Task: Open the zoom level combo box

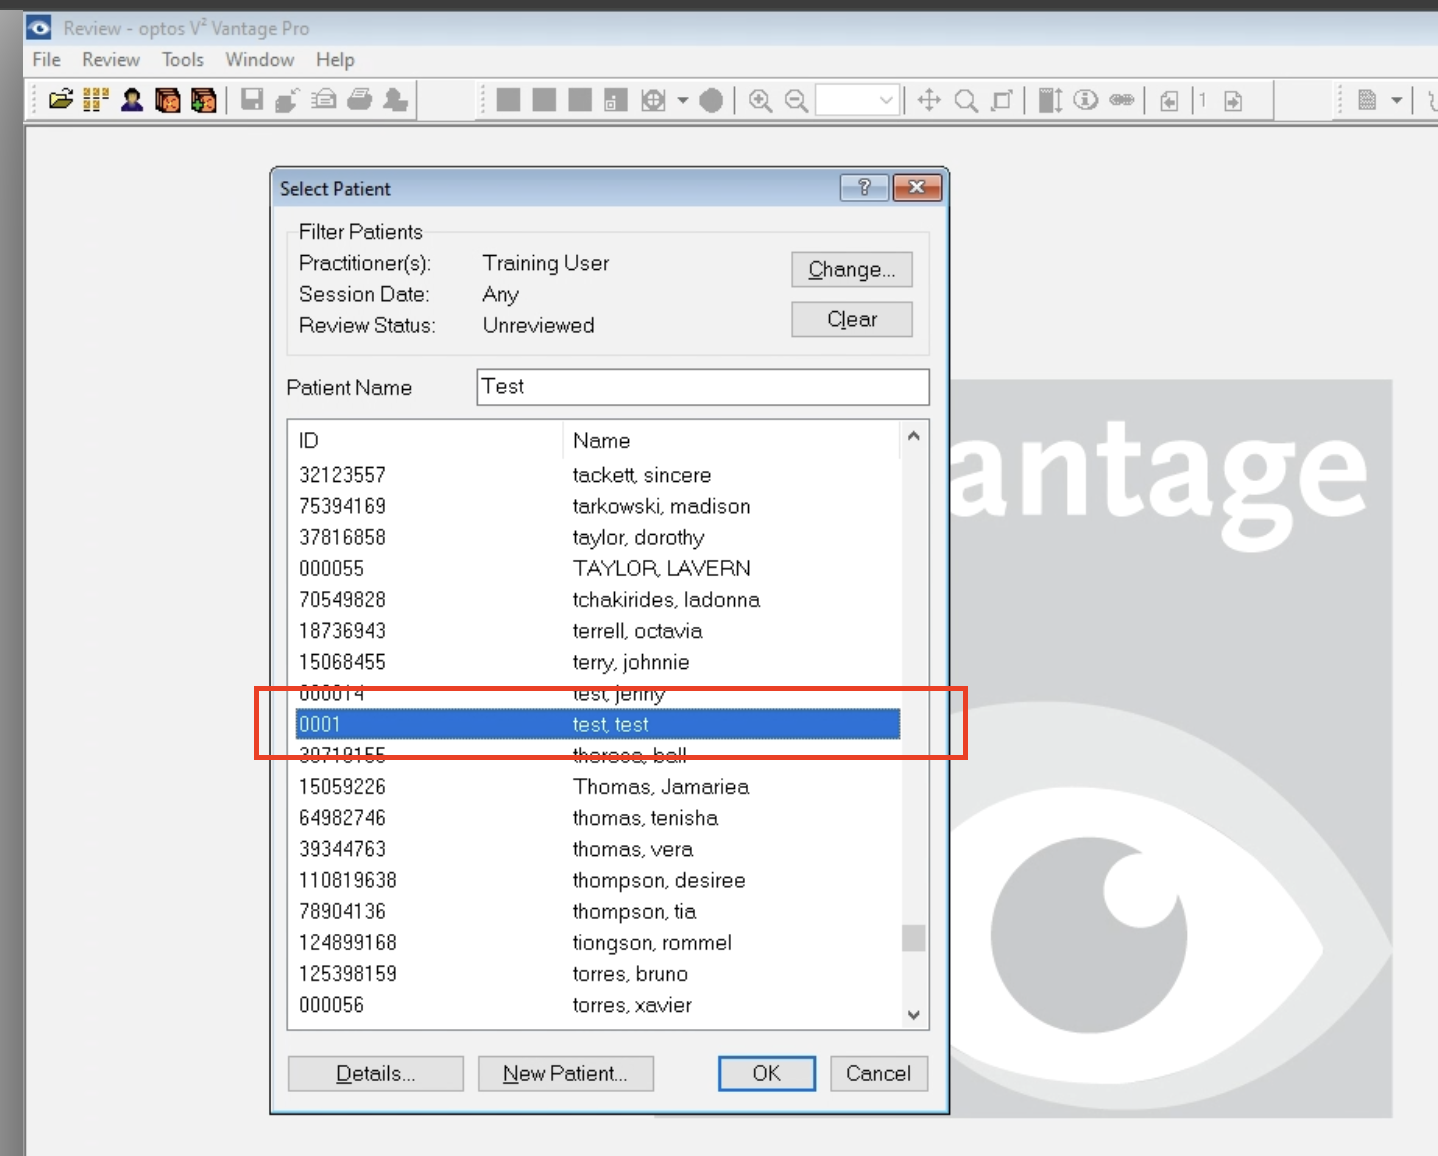Action: 857,100
